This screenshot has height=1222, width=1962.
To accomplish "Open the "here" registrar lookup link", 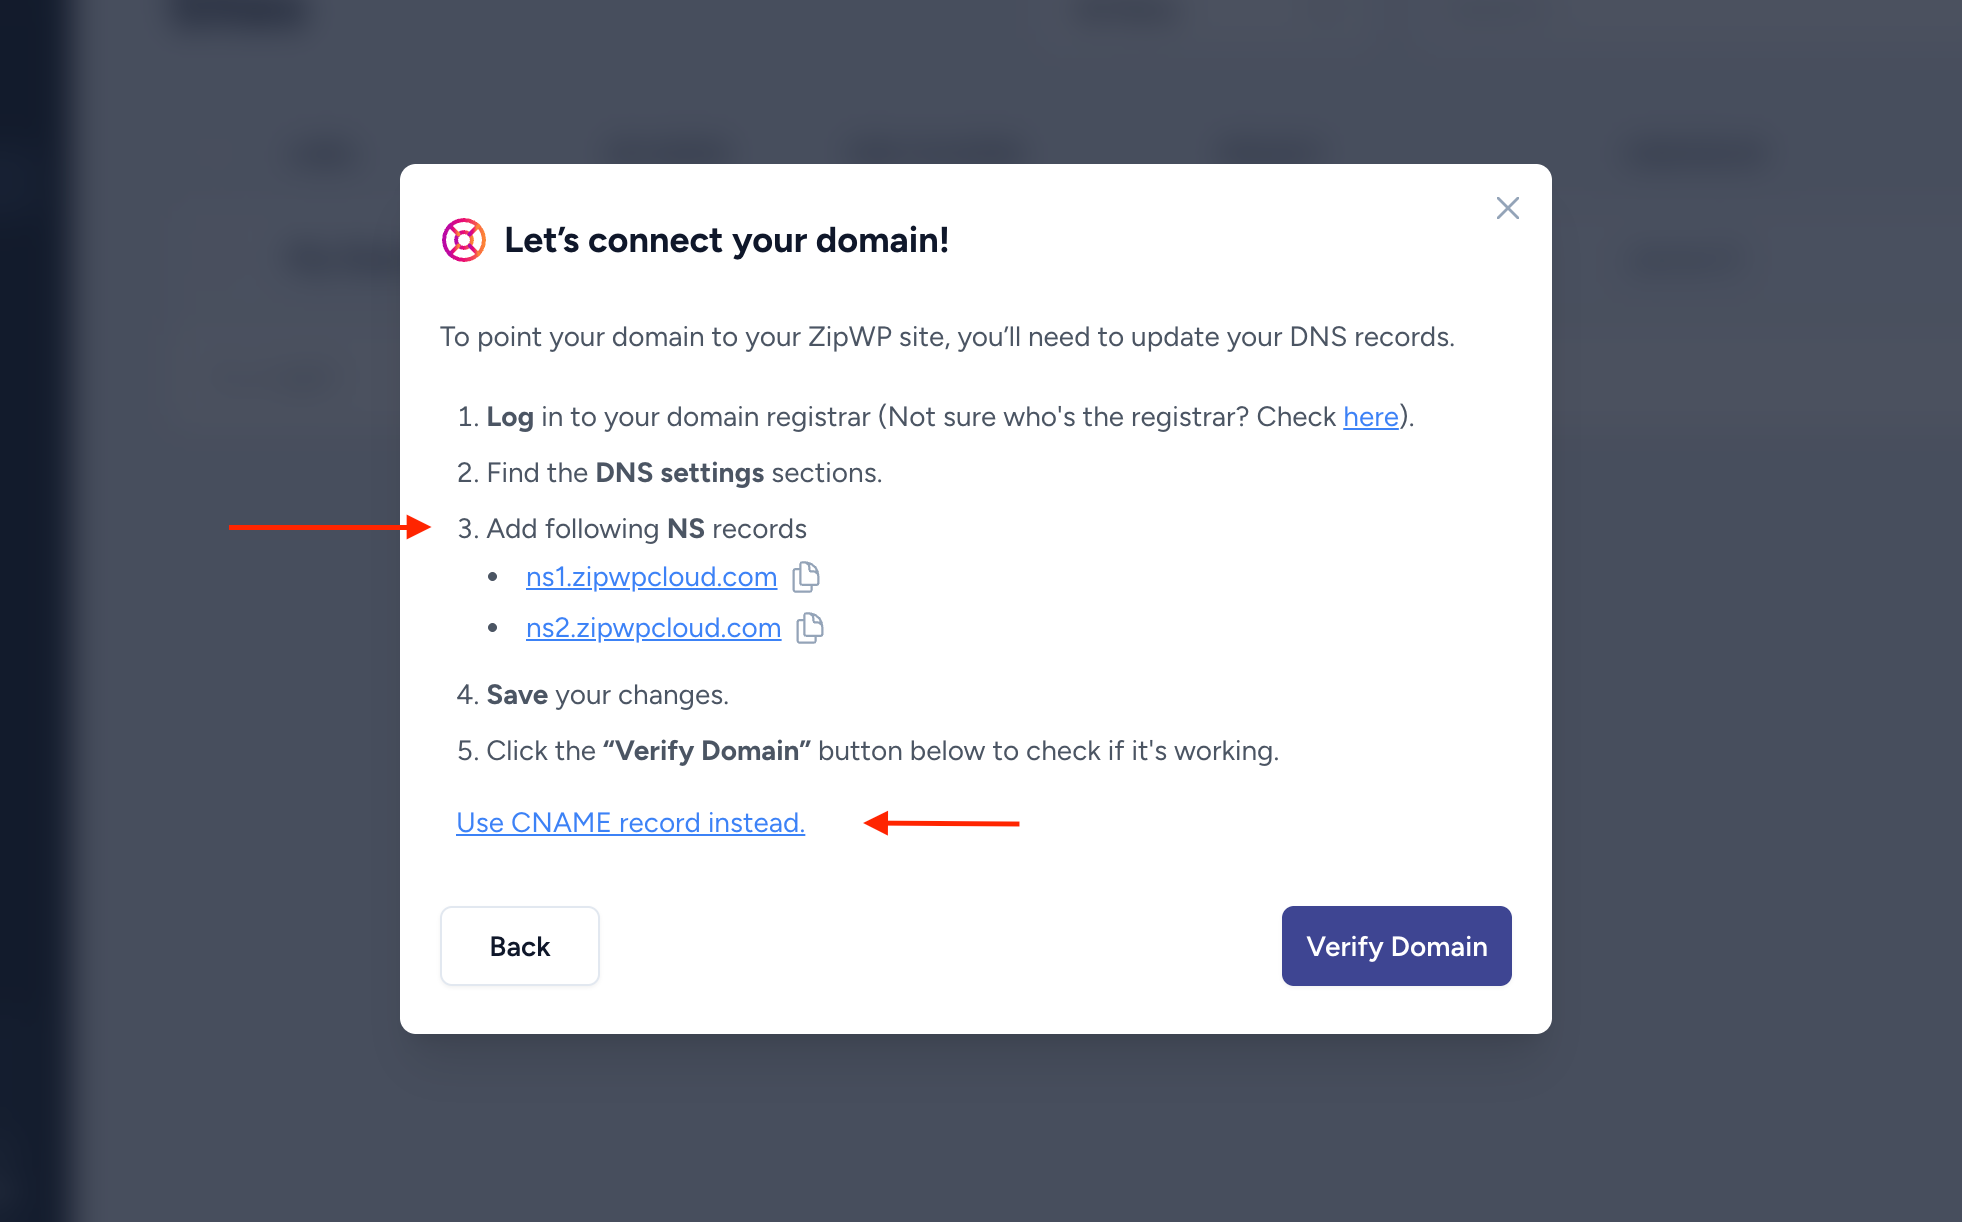I will pyautogui.click(x=1370, y=417).
